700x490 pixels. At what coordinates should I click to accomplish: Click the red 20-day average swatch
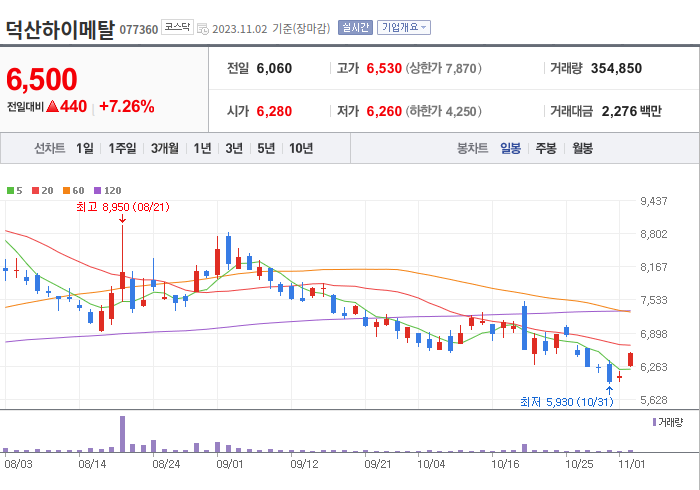pos(35,191)
